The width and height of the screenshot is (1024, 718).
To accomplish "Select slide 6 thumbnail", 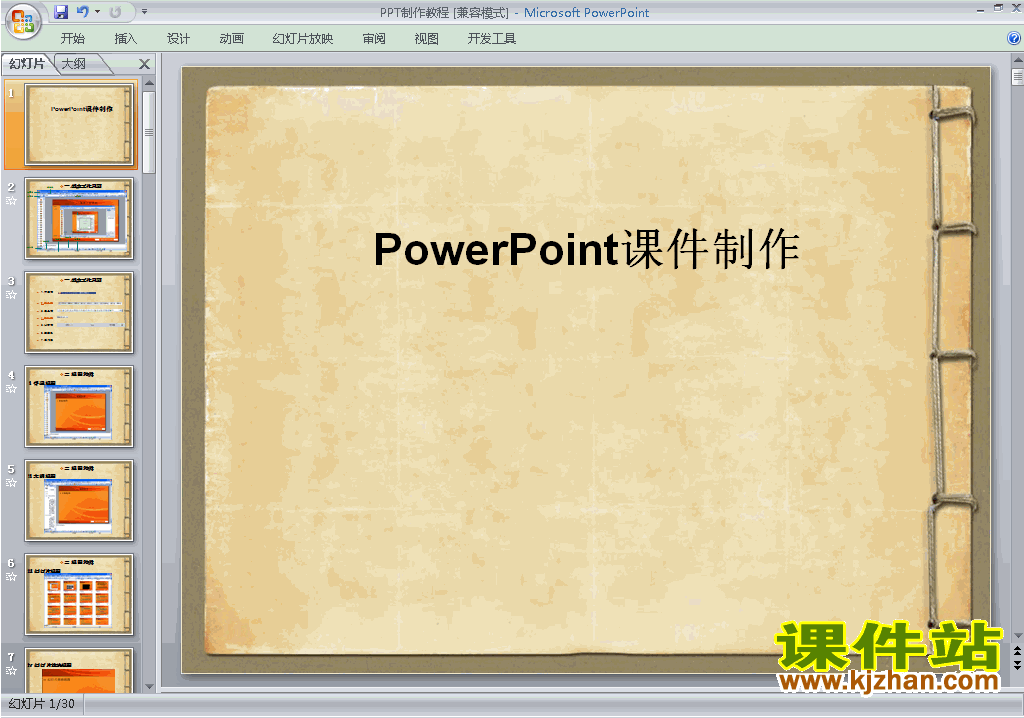I will point(79,595).
